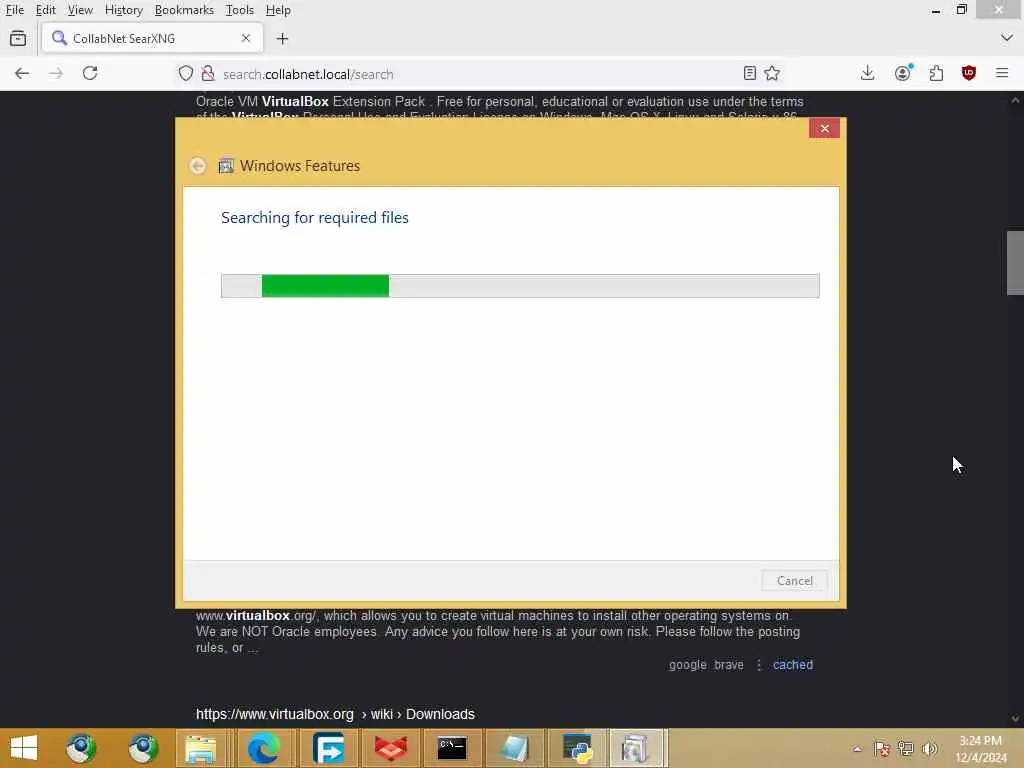Click the Windows Features title icon
This screenshot has height=768, width=1024.
coord(226,166)
